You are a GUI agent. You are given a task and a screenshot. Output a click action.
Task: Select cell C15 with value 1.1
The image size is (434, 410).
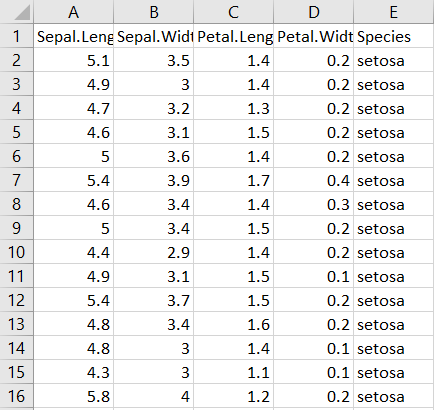pyautogui.click(x=233, y=372)
